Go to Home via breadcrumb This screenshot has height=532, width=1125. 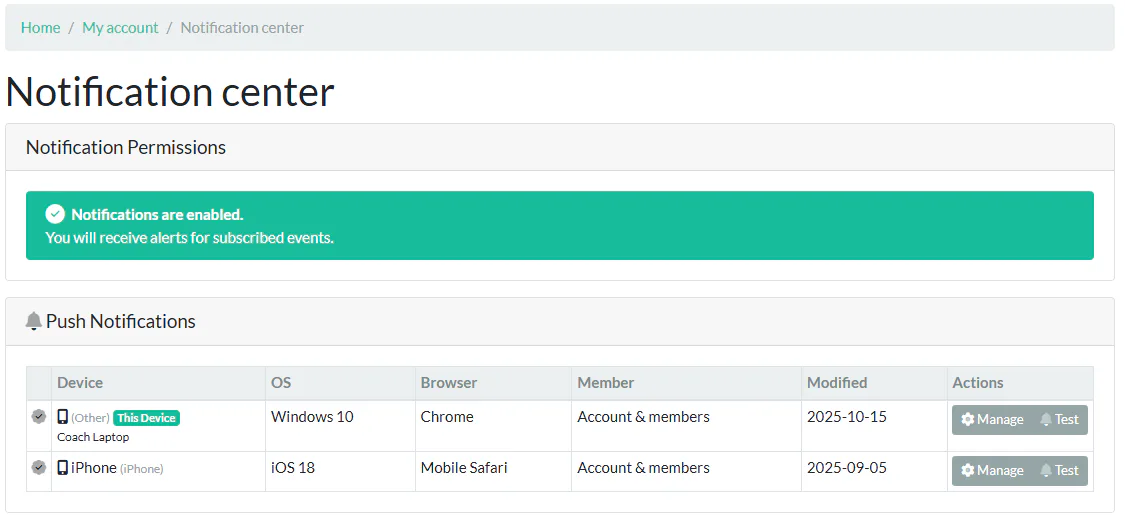pos(40,27)
